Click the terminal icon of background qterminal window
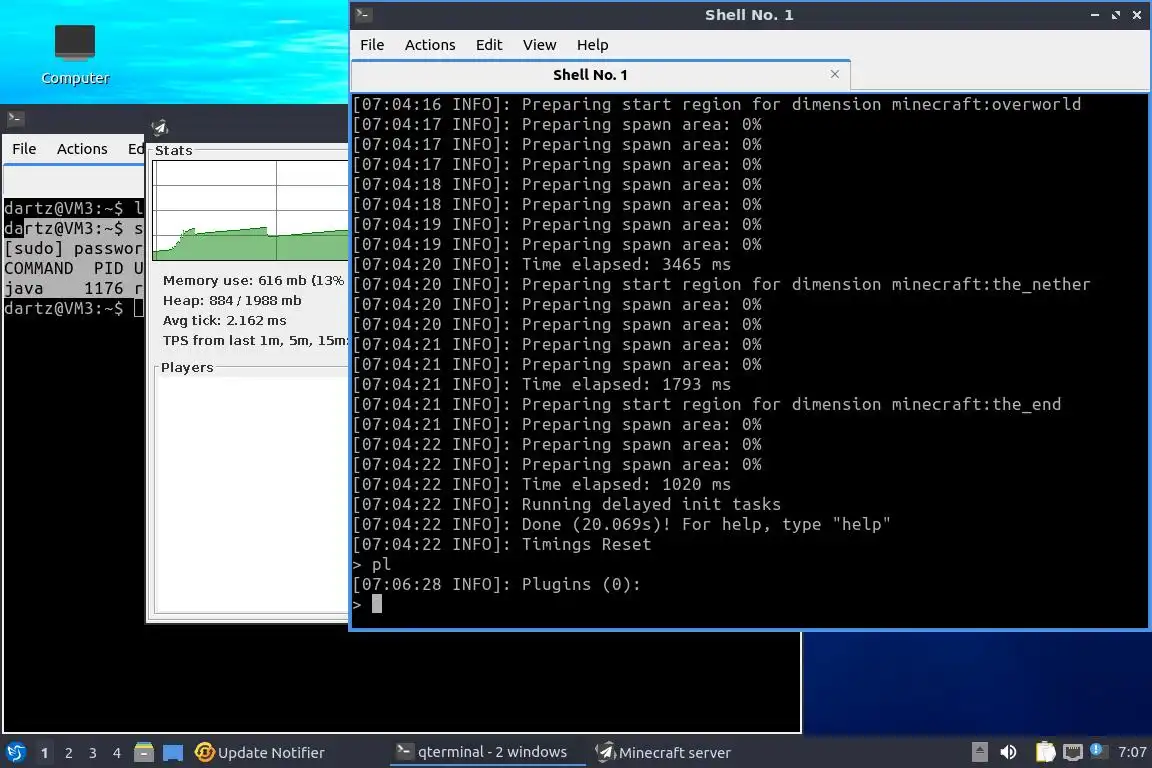Viewport: 1152px width, 768px height. point(15,118)
